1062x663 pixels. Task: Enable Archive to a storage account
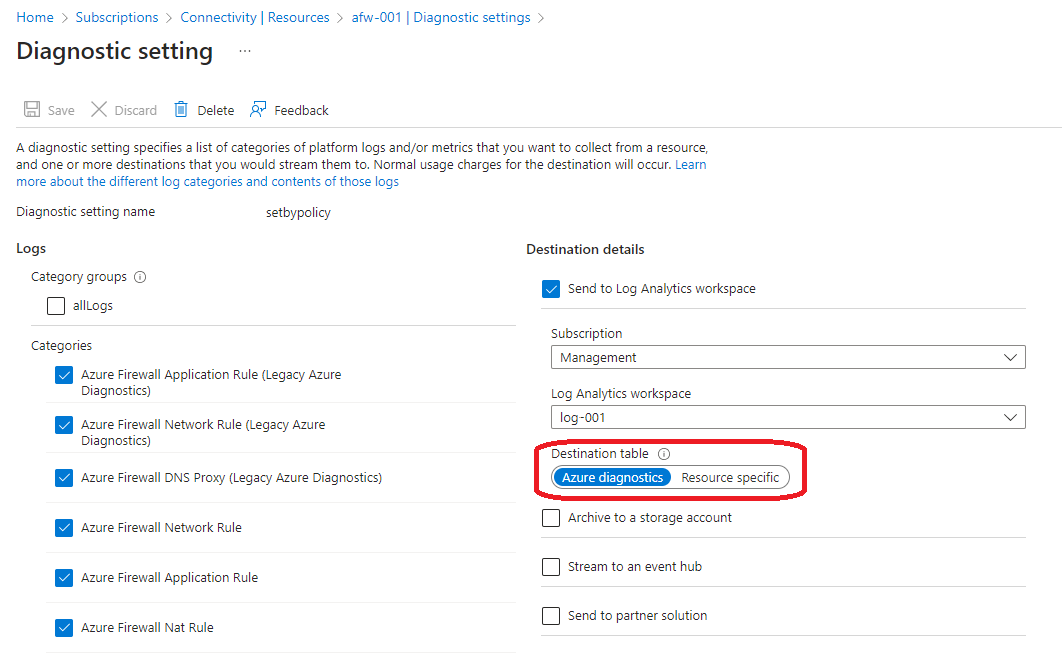pyautogui.click(x=550, y=517)
